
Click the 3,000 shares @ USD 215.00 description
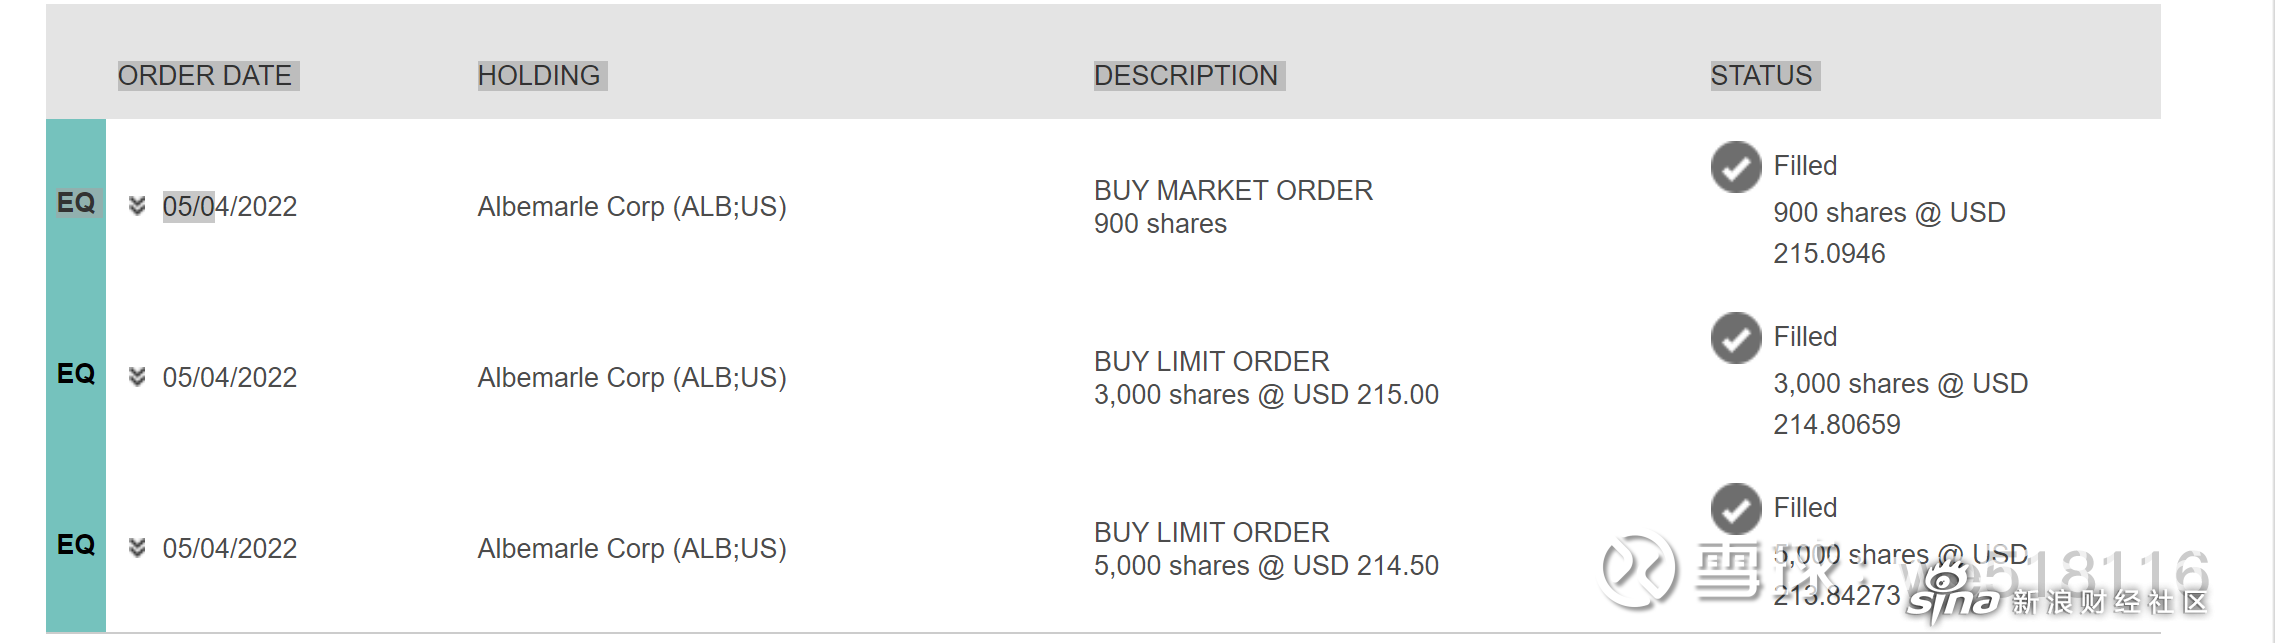(x=1266, y=395)
